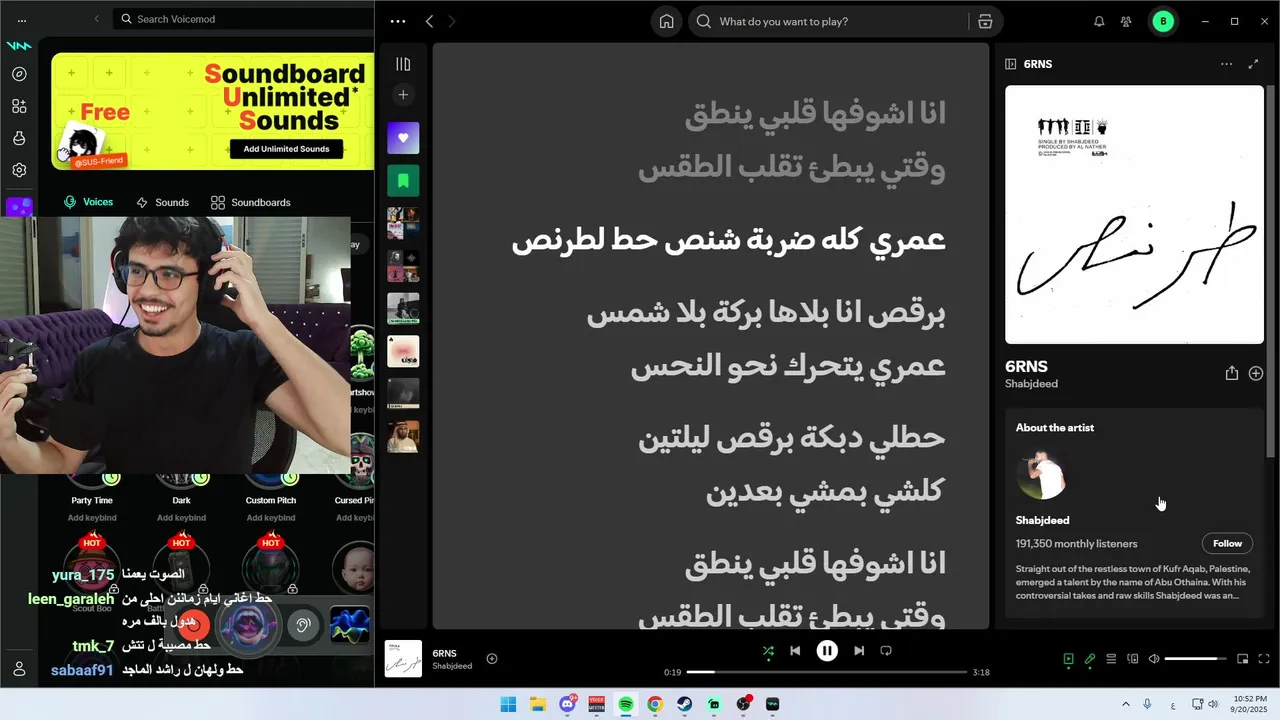Open Liked Songs heart playlist

click(403, 138)
